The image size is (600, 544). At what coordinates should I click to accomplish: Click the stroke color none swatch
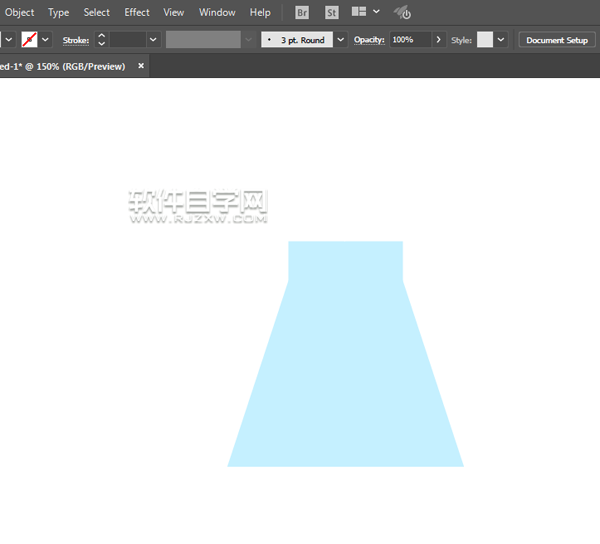tap(30, 40)
